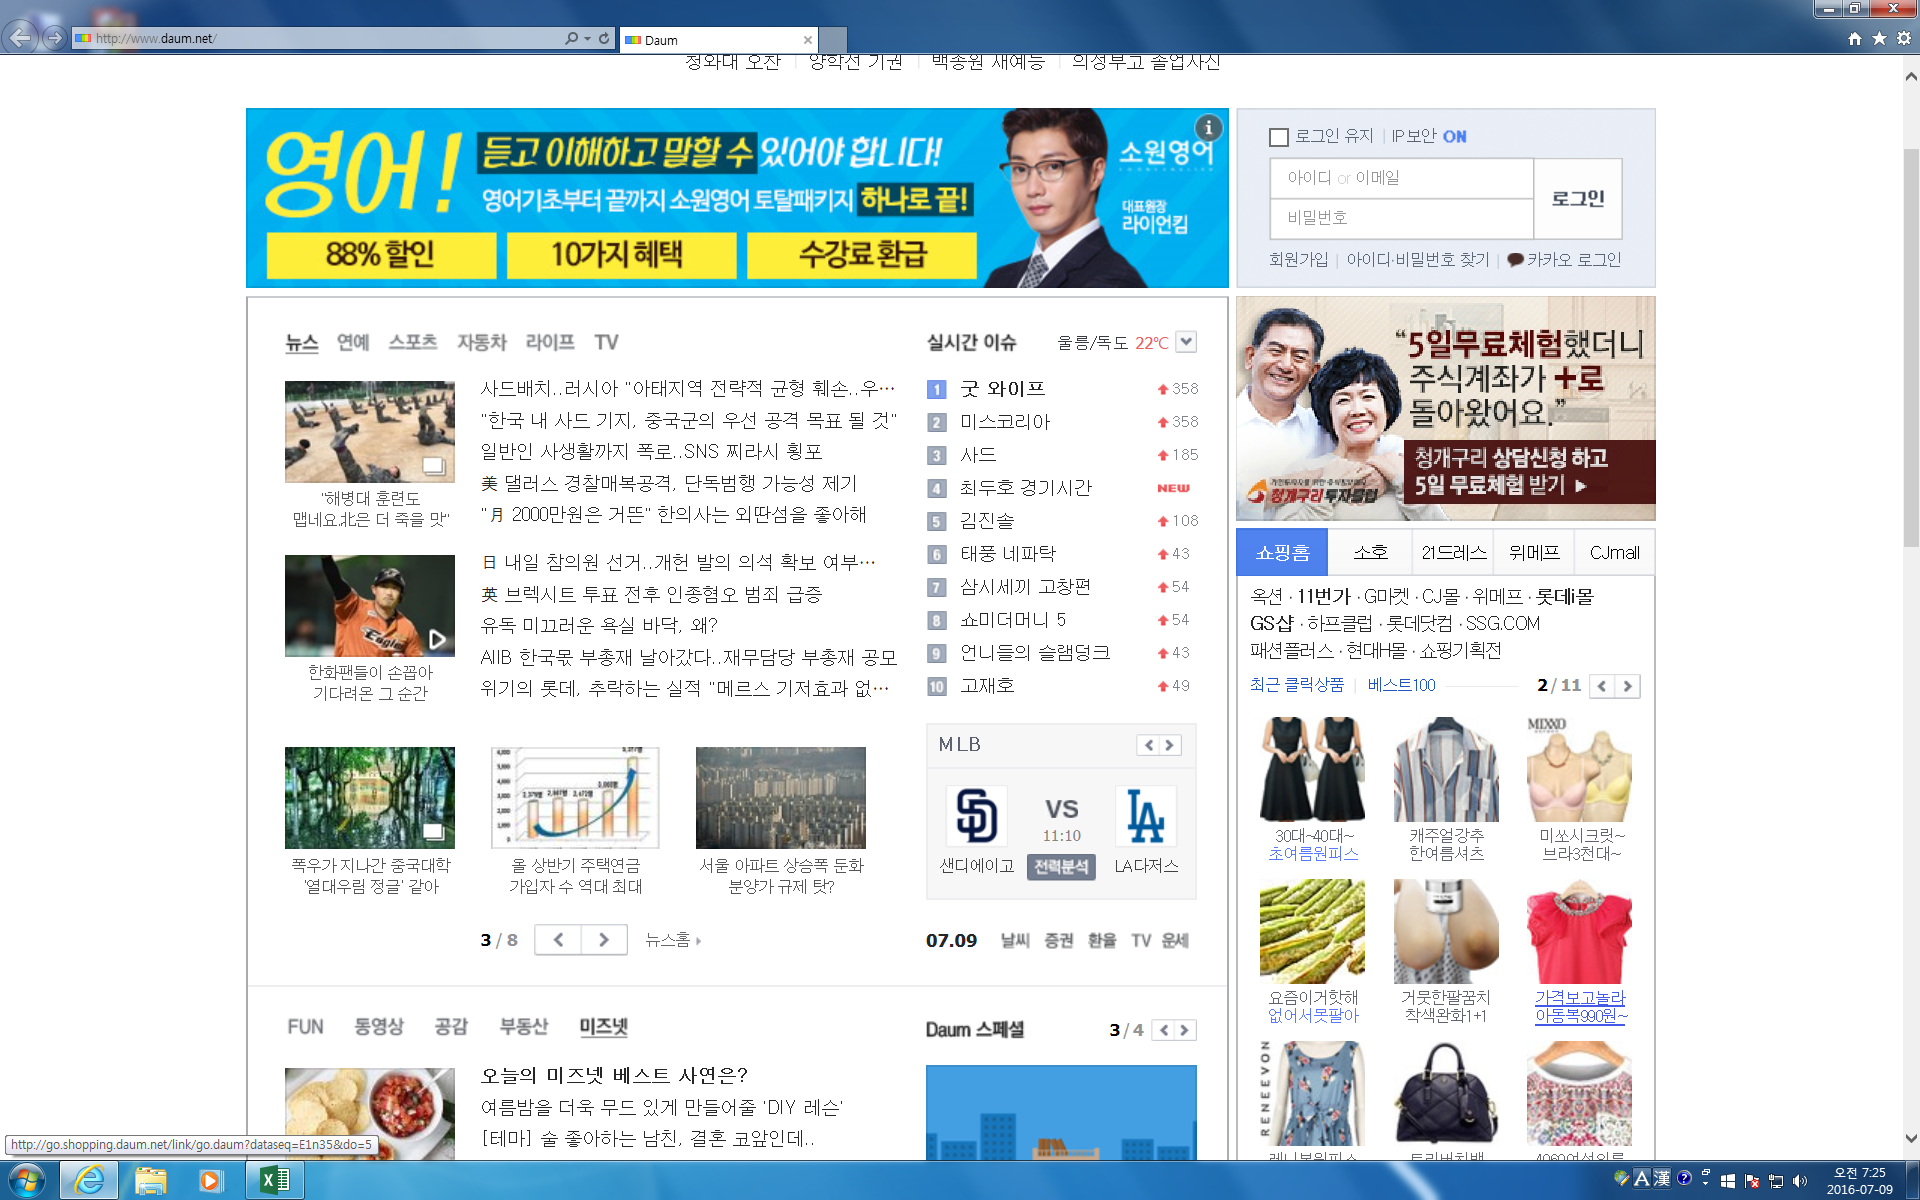Image resolution: width=1920 pixels, height=1200 pixels.
Task: Click the 아이디 or 이메일 input field
Action: (x=1400, y=178)
